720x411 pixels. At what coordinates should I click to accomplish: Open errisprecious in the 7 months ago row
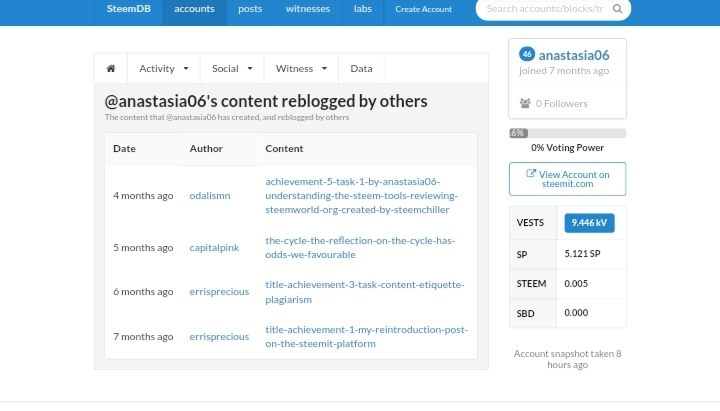pyautogui.click(x=219, y=337)
